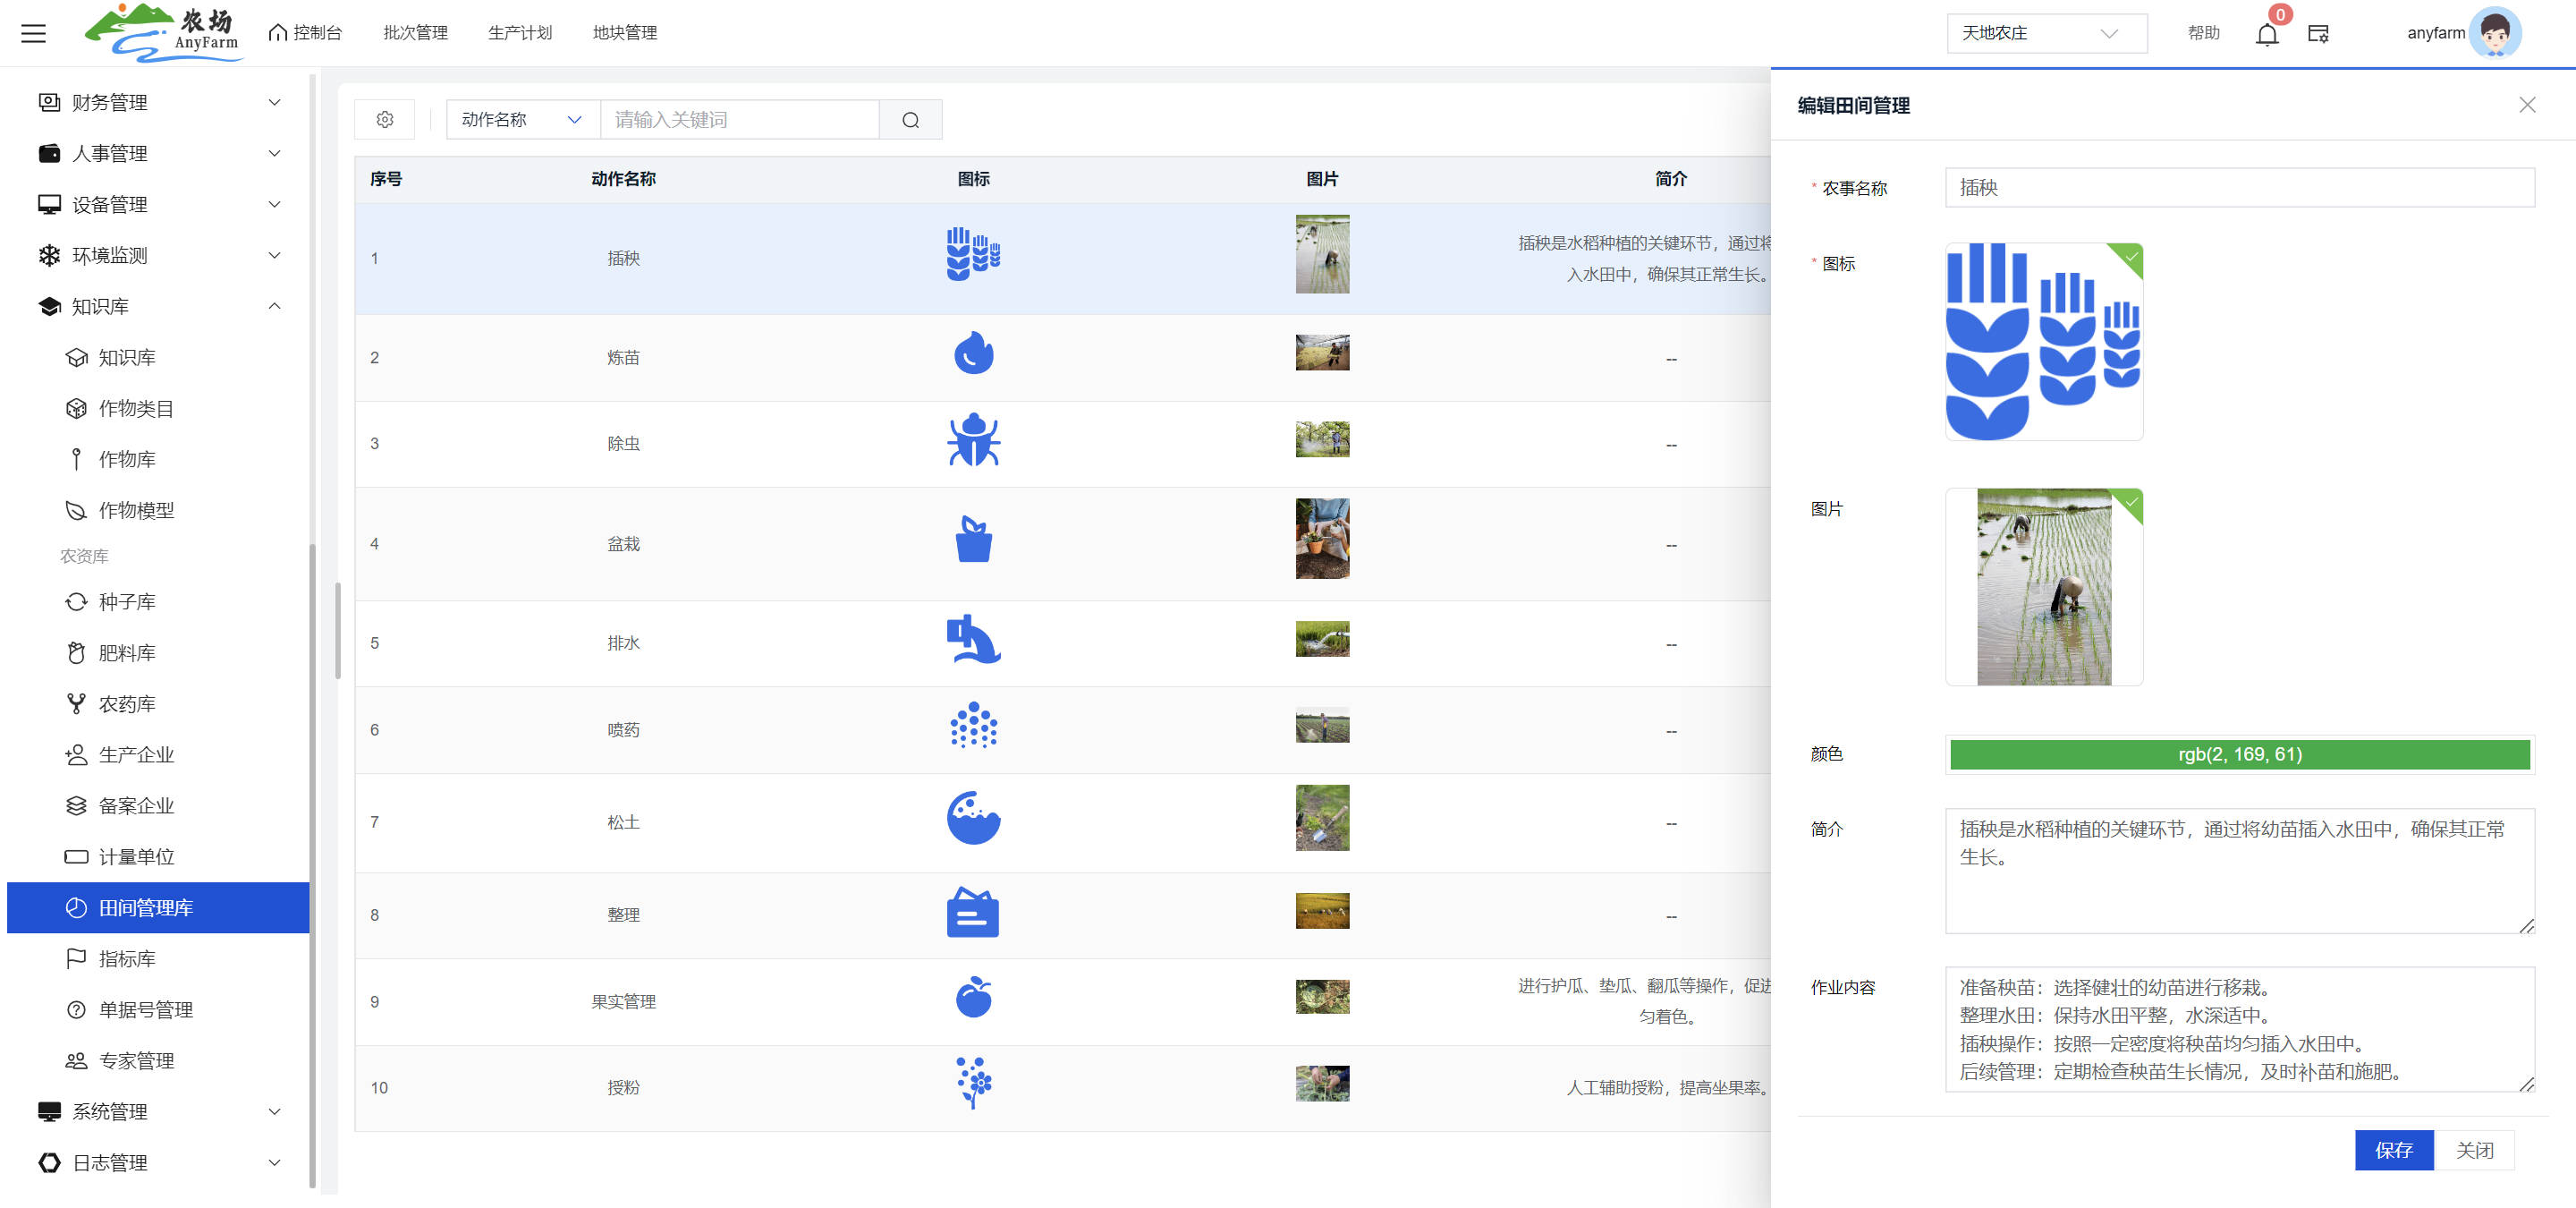Click the calendar icon beside the bell
The image size is (2576, 1208).
coord(2318,34)
